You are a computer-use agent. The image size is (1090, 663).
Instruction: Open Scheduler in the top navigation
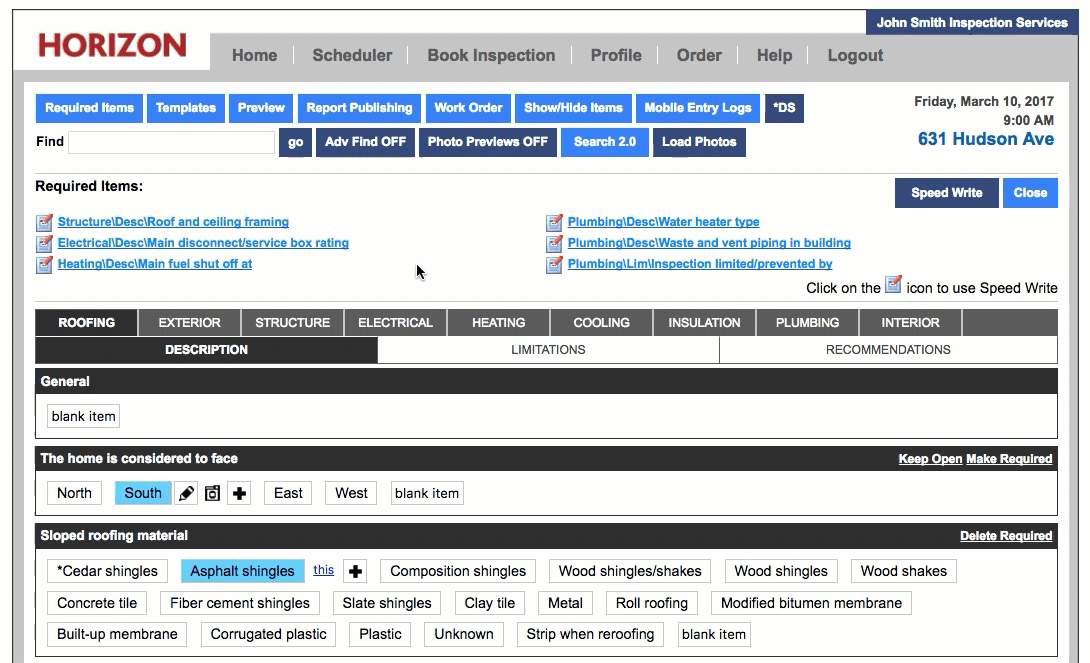coord(352,56)
